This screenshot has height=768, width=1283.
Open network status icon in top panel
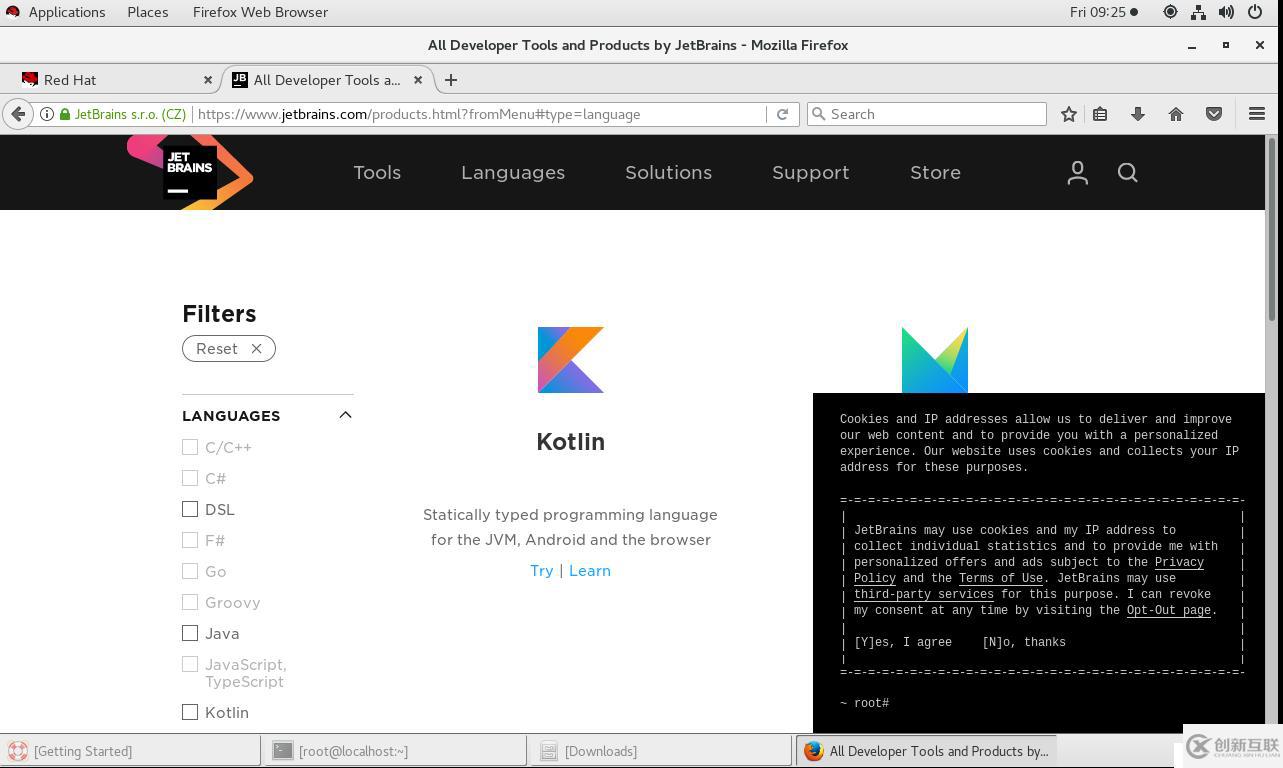click(x=1198, y=12)
